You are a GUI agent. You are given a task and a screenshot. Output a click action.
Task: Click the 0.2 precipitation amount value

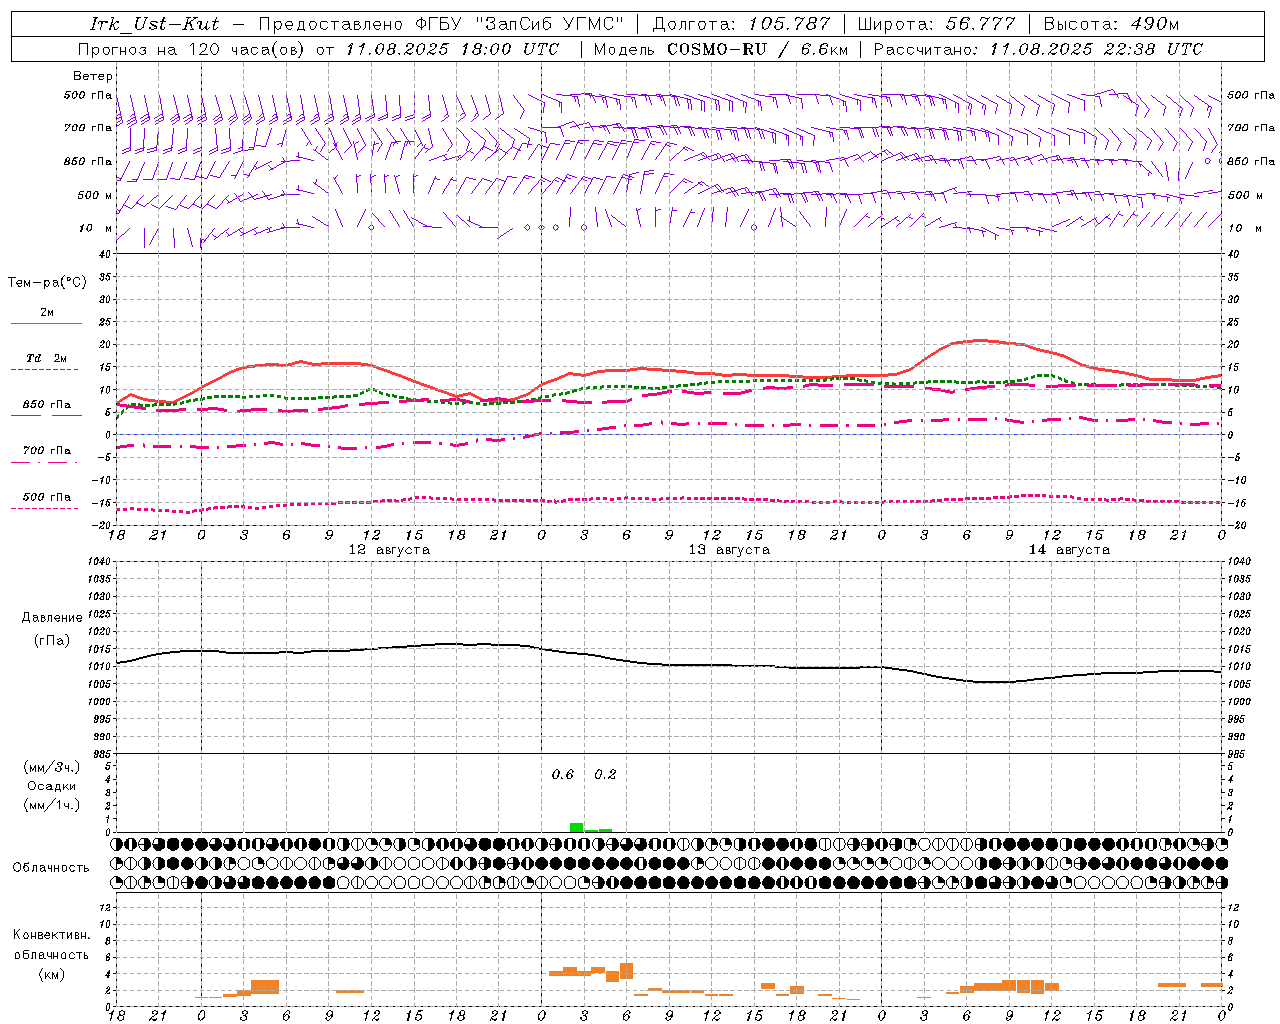(x=605, y=775)
